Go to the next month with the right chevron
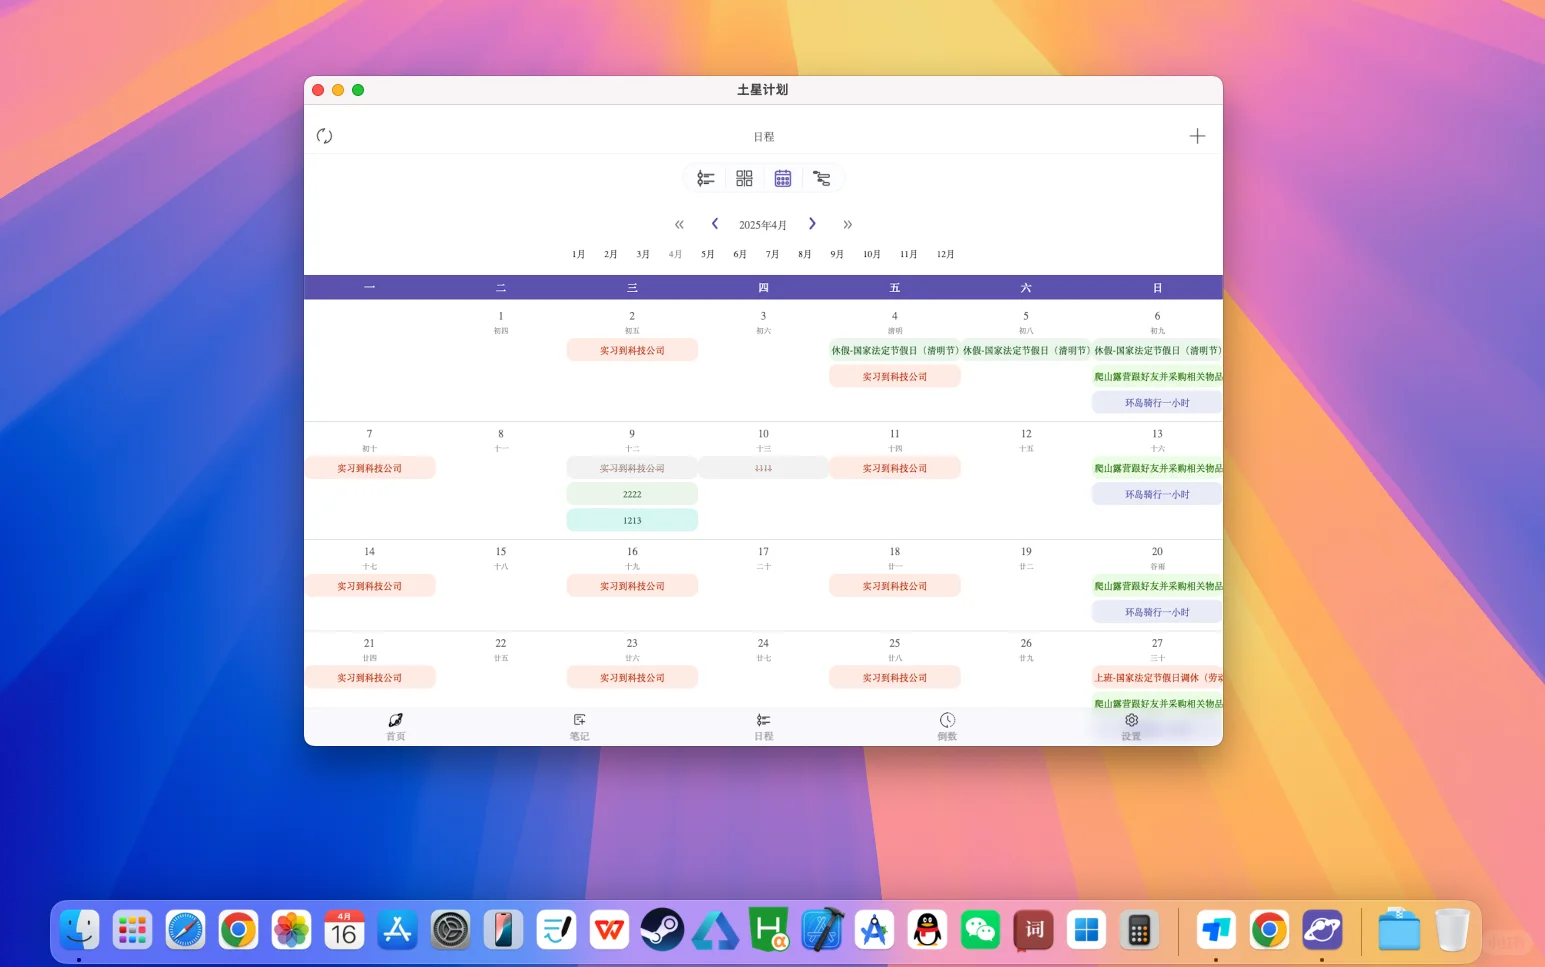 pyautogui.click(x=813, y=224)
